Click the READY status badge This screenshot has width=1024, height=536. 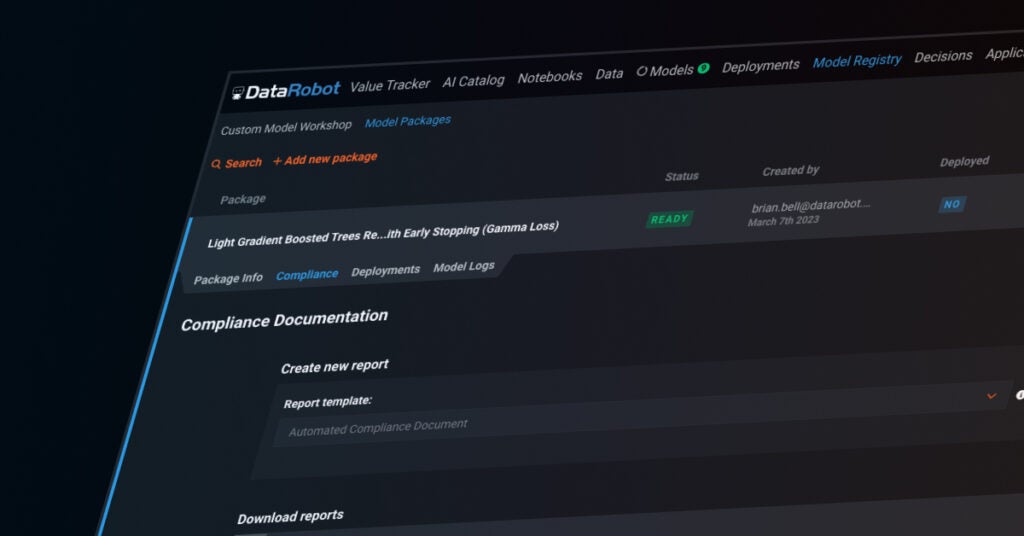(x=669, y=219)
